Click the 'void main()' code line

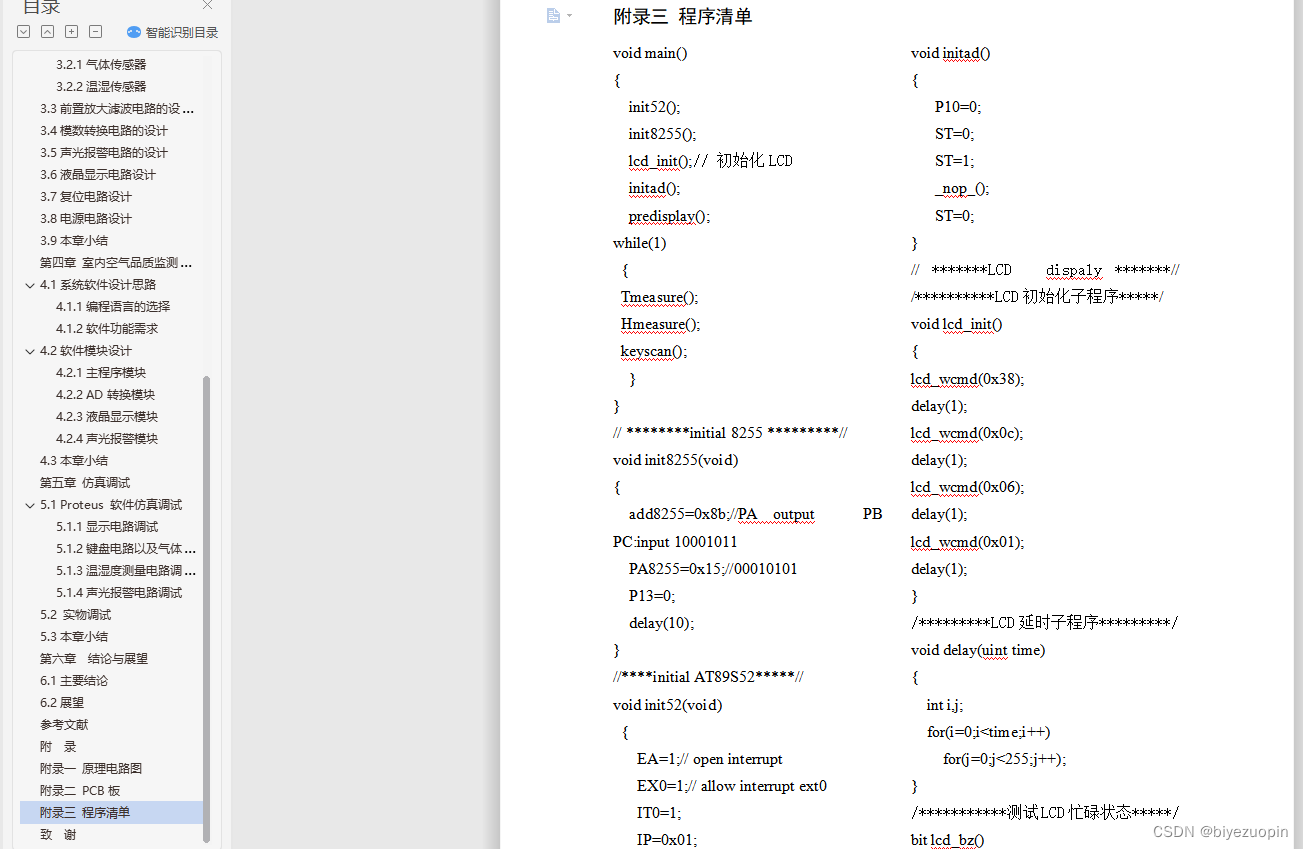click(650, 53)
